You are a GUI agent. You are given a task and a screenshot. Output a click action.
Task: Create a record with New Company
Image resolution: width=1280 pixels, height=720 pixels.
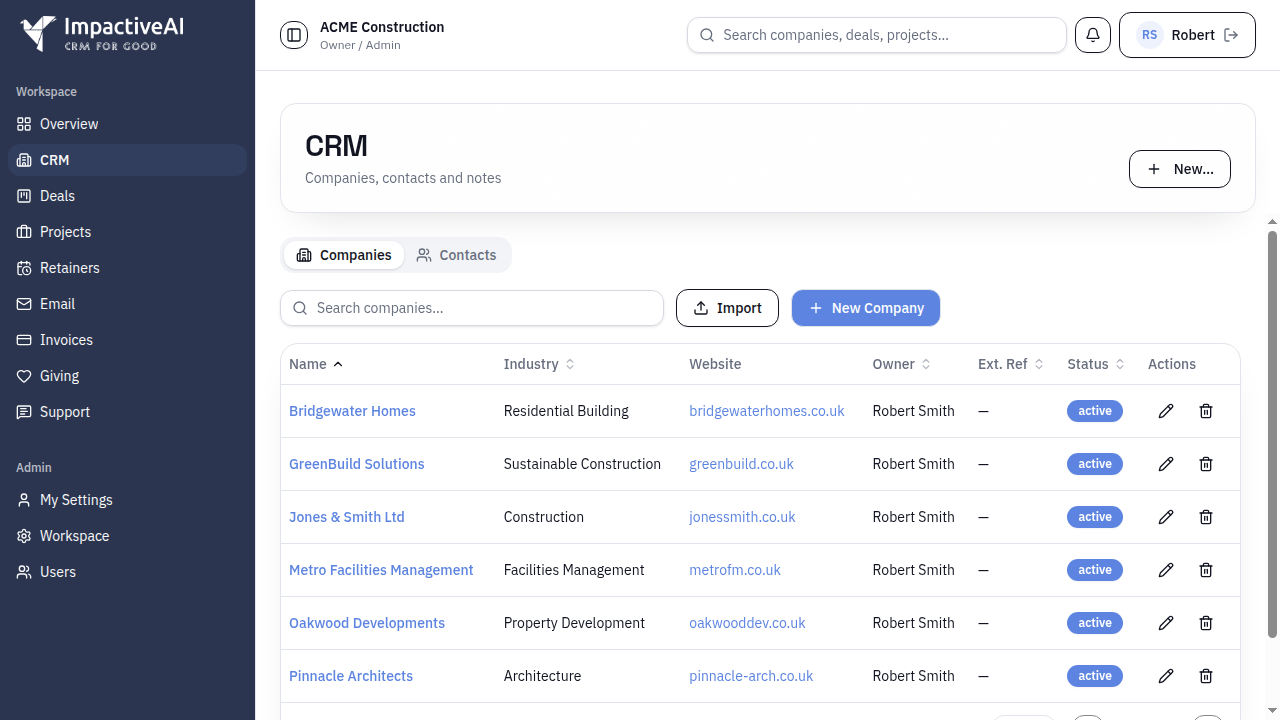pyautogui.click(x=866, y=308)
